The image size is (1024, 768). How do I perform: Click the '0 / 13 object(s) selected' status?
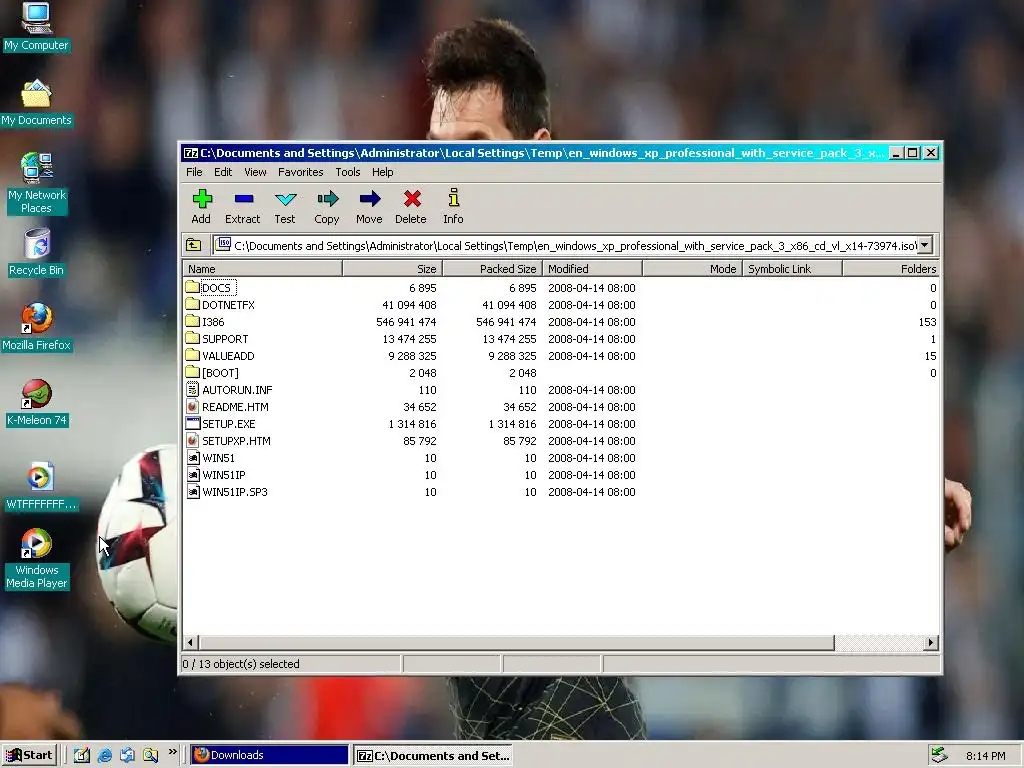pos(241,664)
